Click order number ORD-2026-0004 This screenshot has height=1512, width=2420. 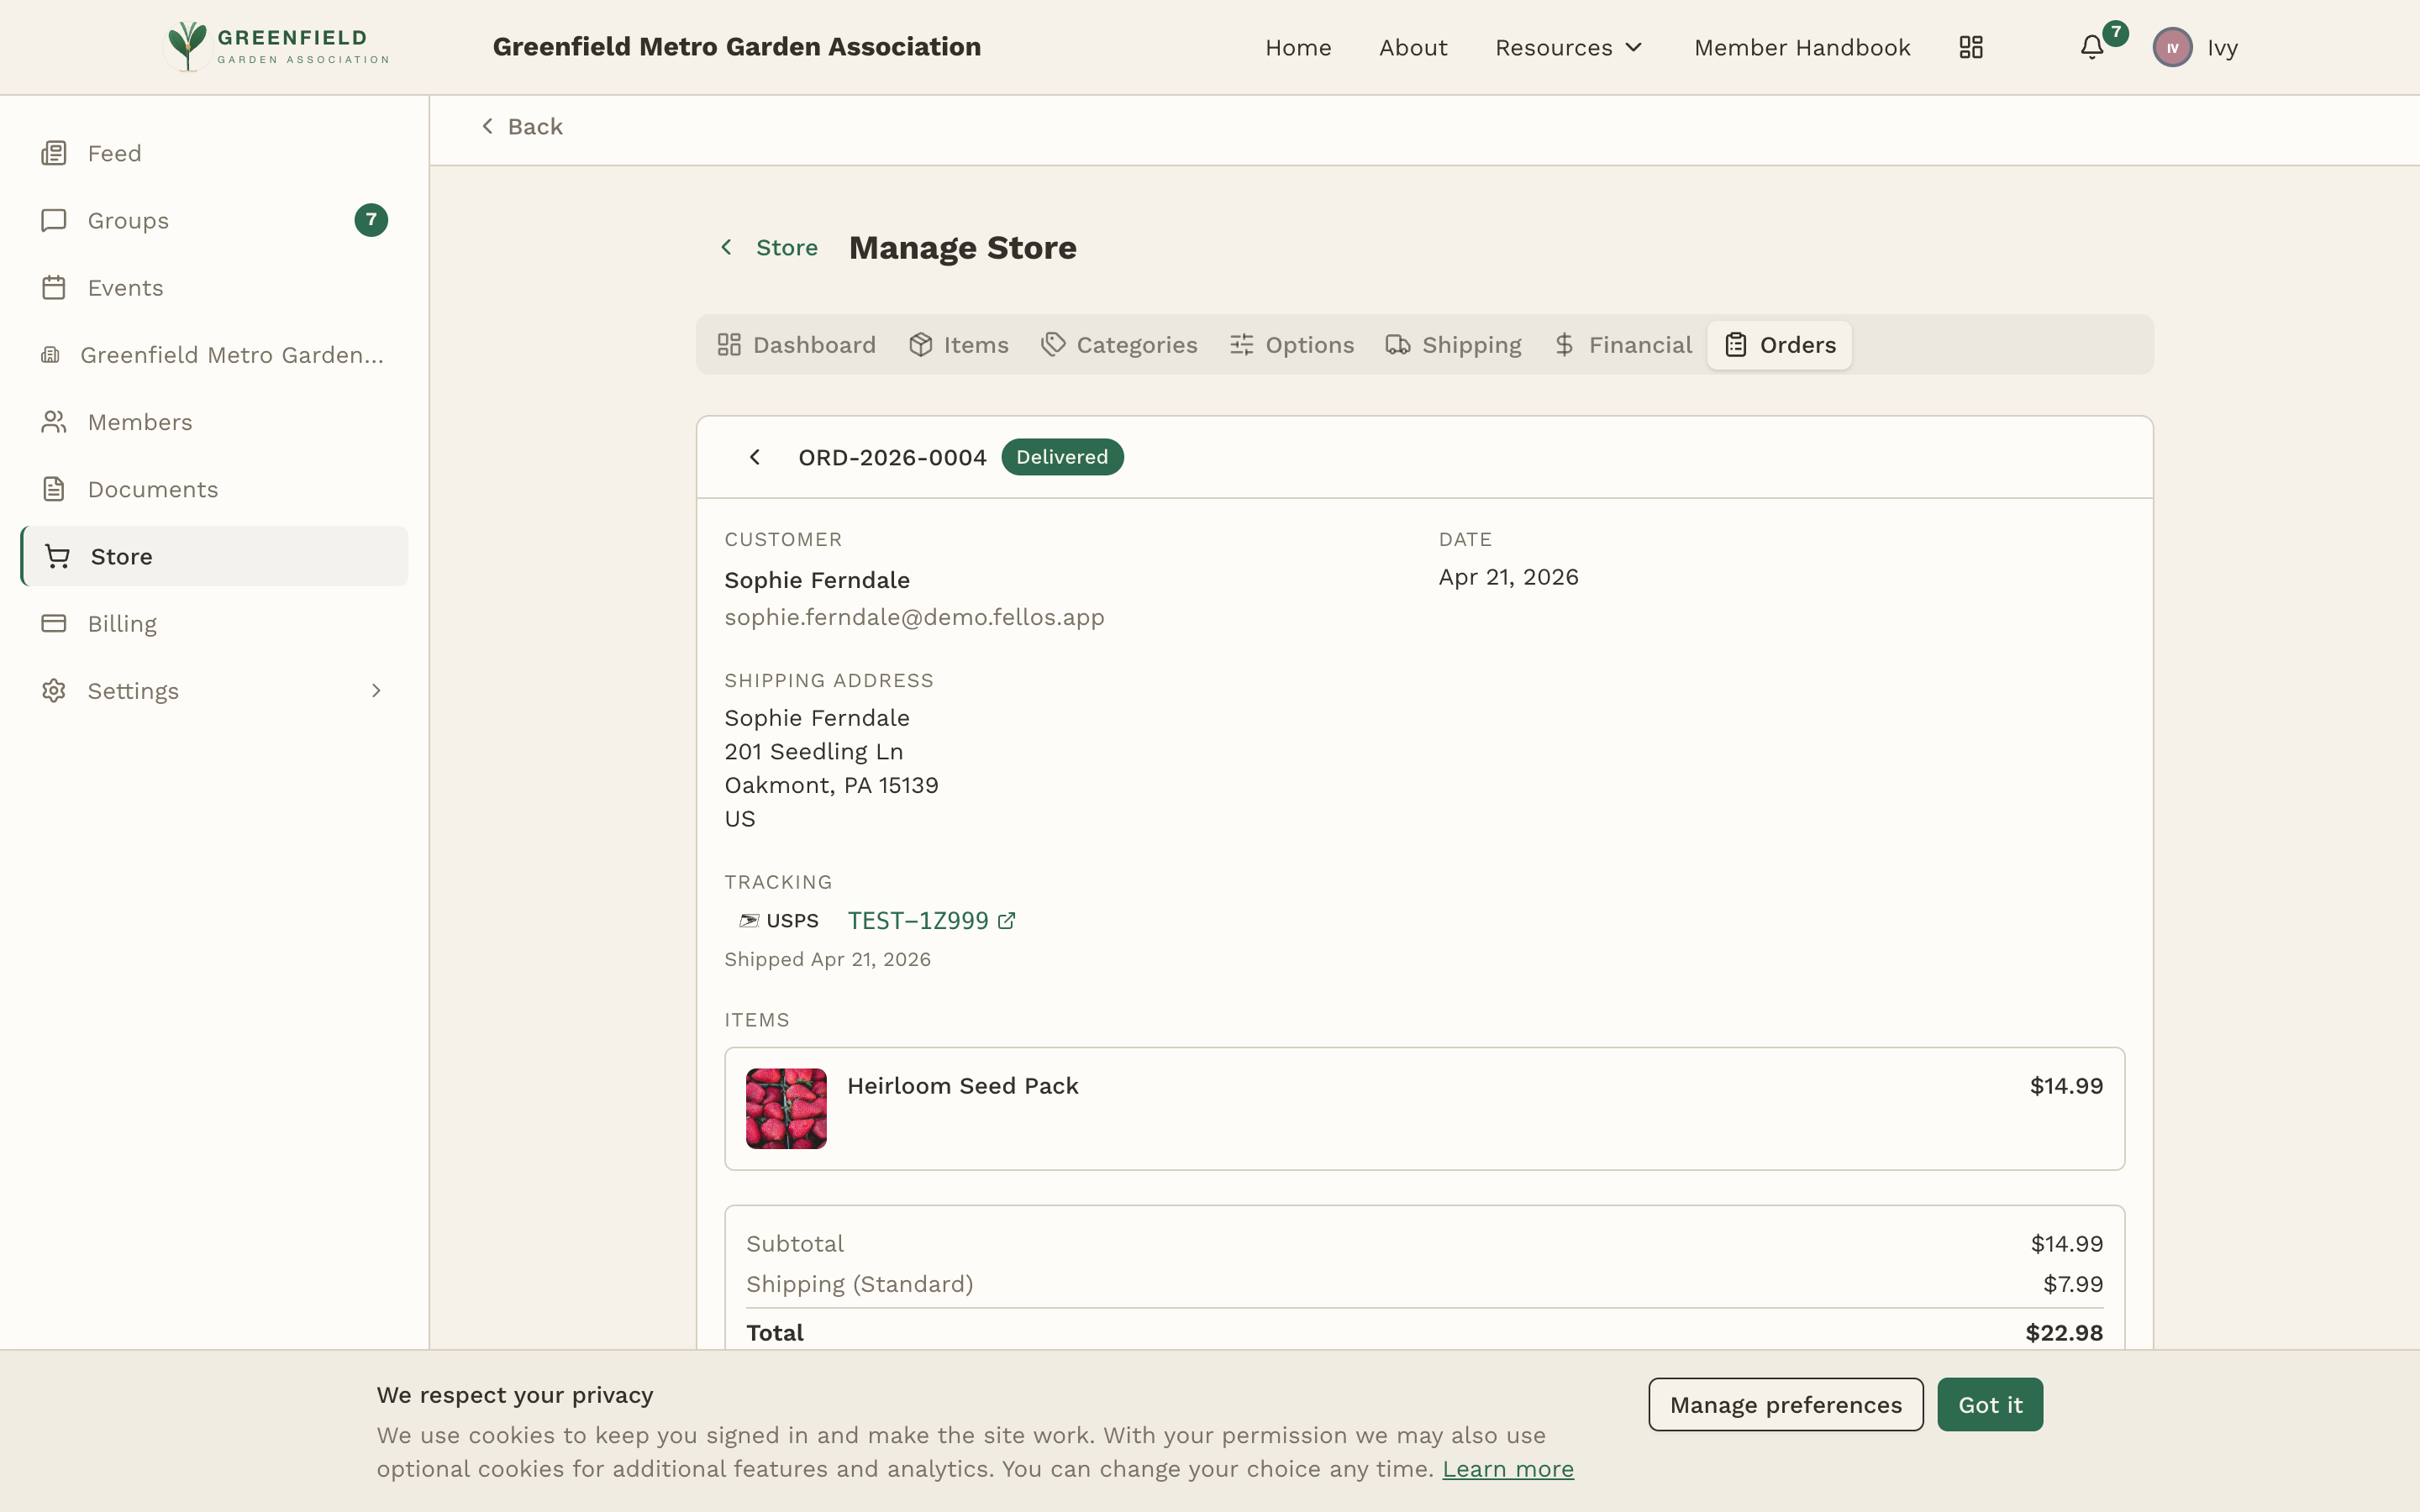[x=892, y=457]
